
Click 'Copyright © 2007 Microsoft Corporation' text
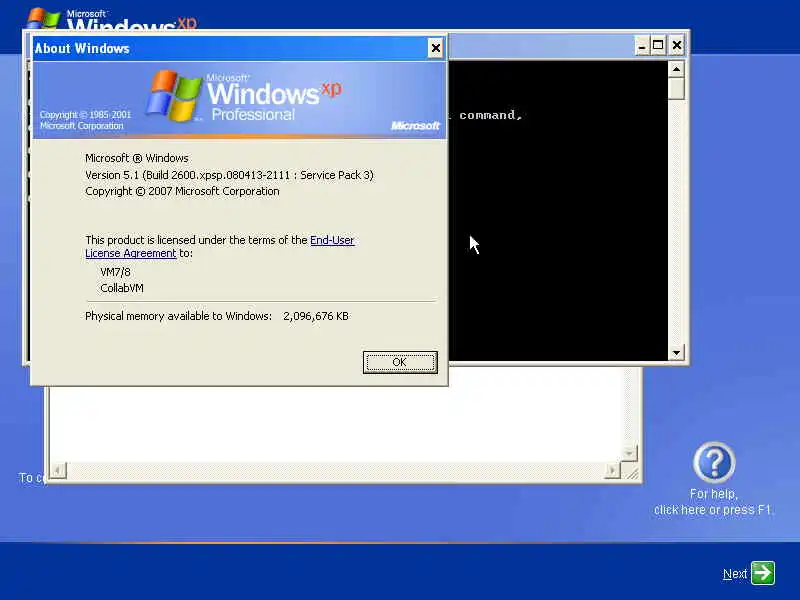(182, 191)
